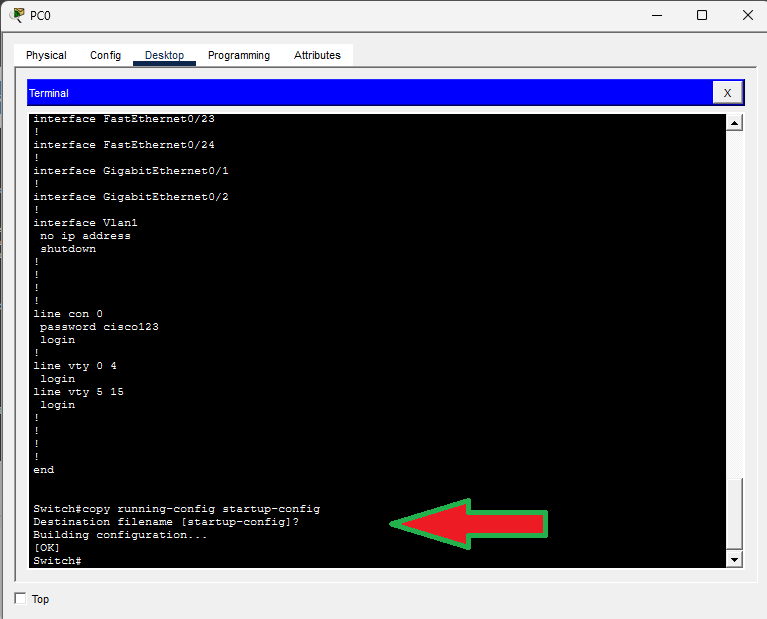Minimize the PC0 window
The width and height of the screenshot is (767, 619).
[657, 15]
